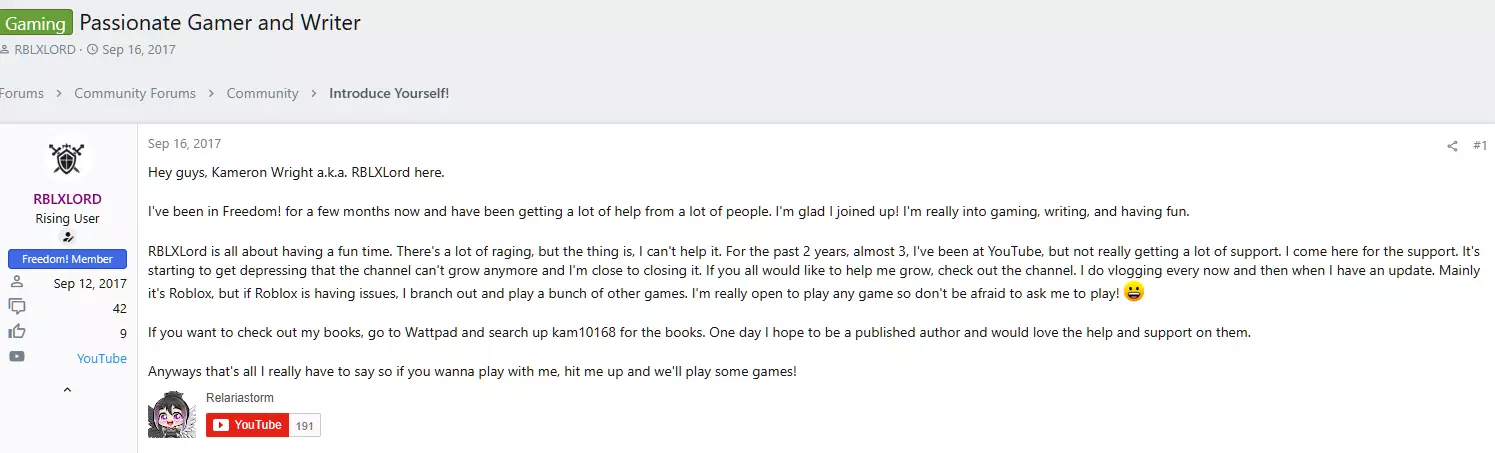
Task: Click the small badge icon under Rising User
Action: pos(68,237)
